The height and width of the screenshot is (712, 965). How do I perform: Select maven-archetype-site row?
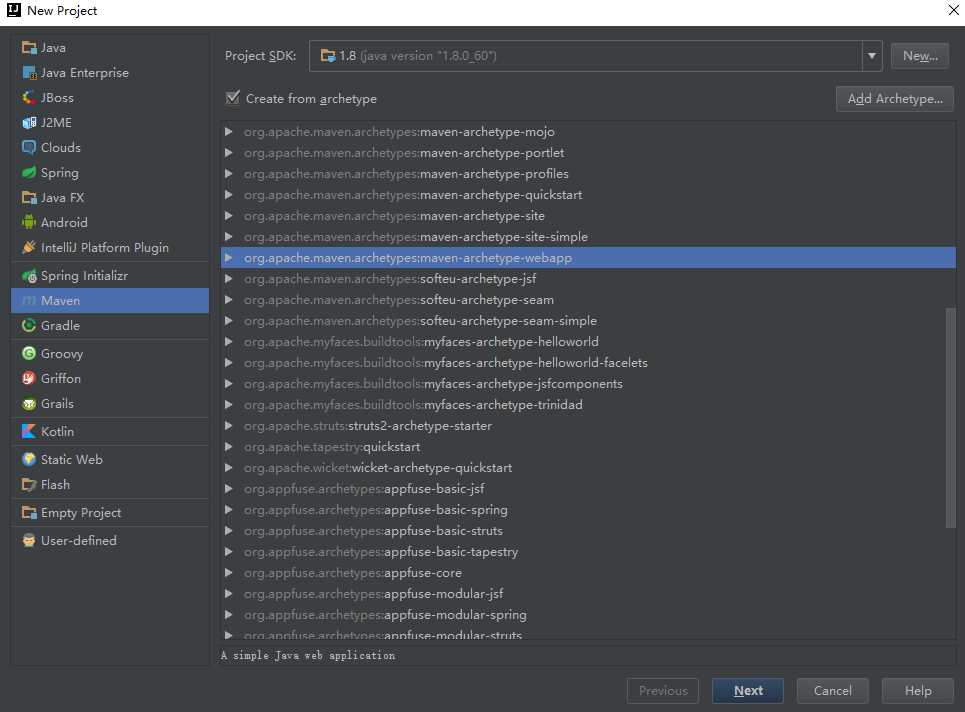[588, 215]
